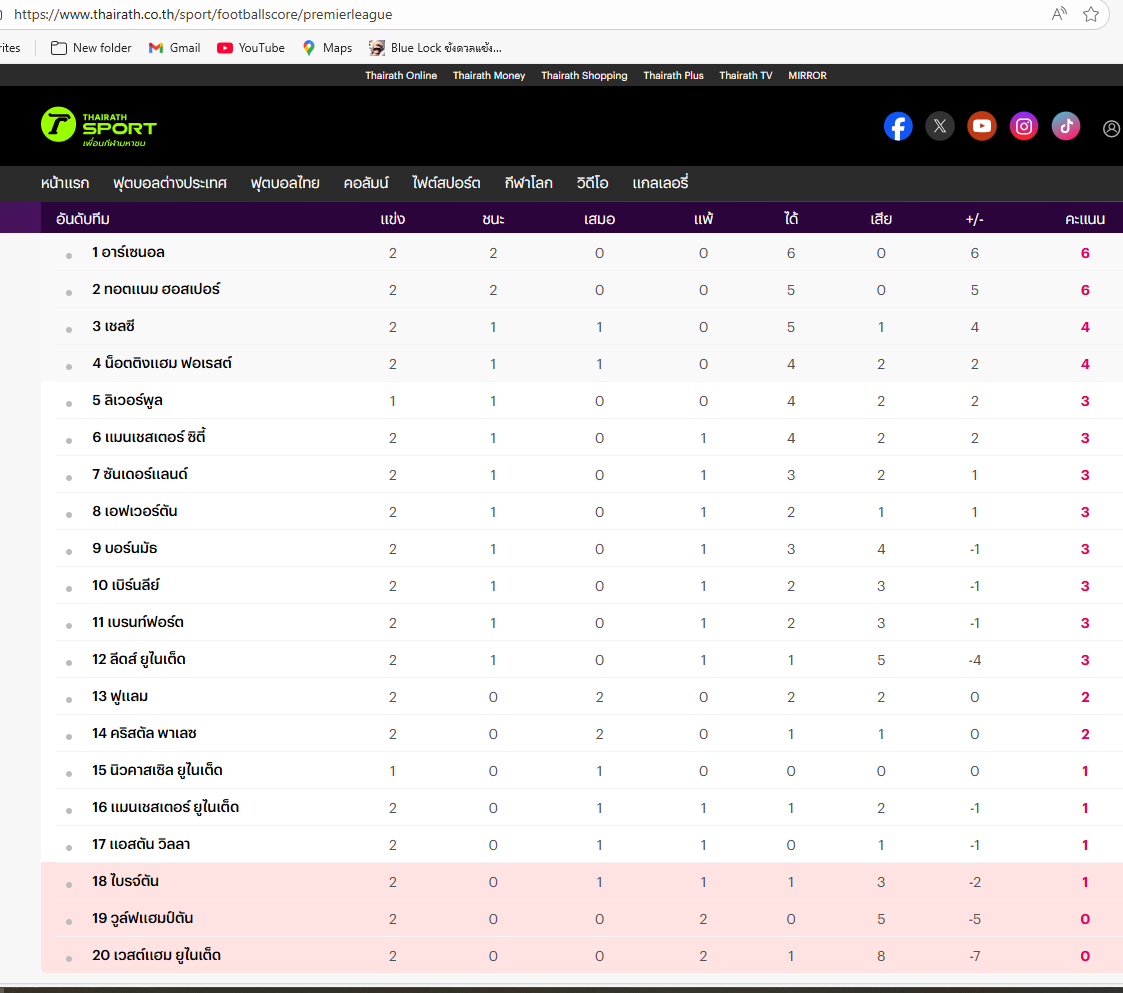Select team row 8 เอฟเวอร์ตัน
This screenshot has width=1123, height=993.
[x=582, y=512]
